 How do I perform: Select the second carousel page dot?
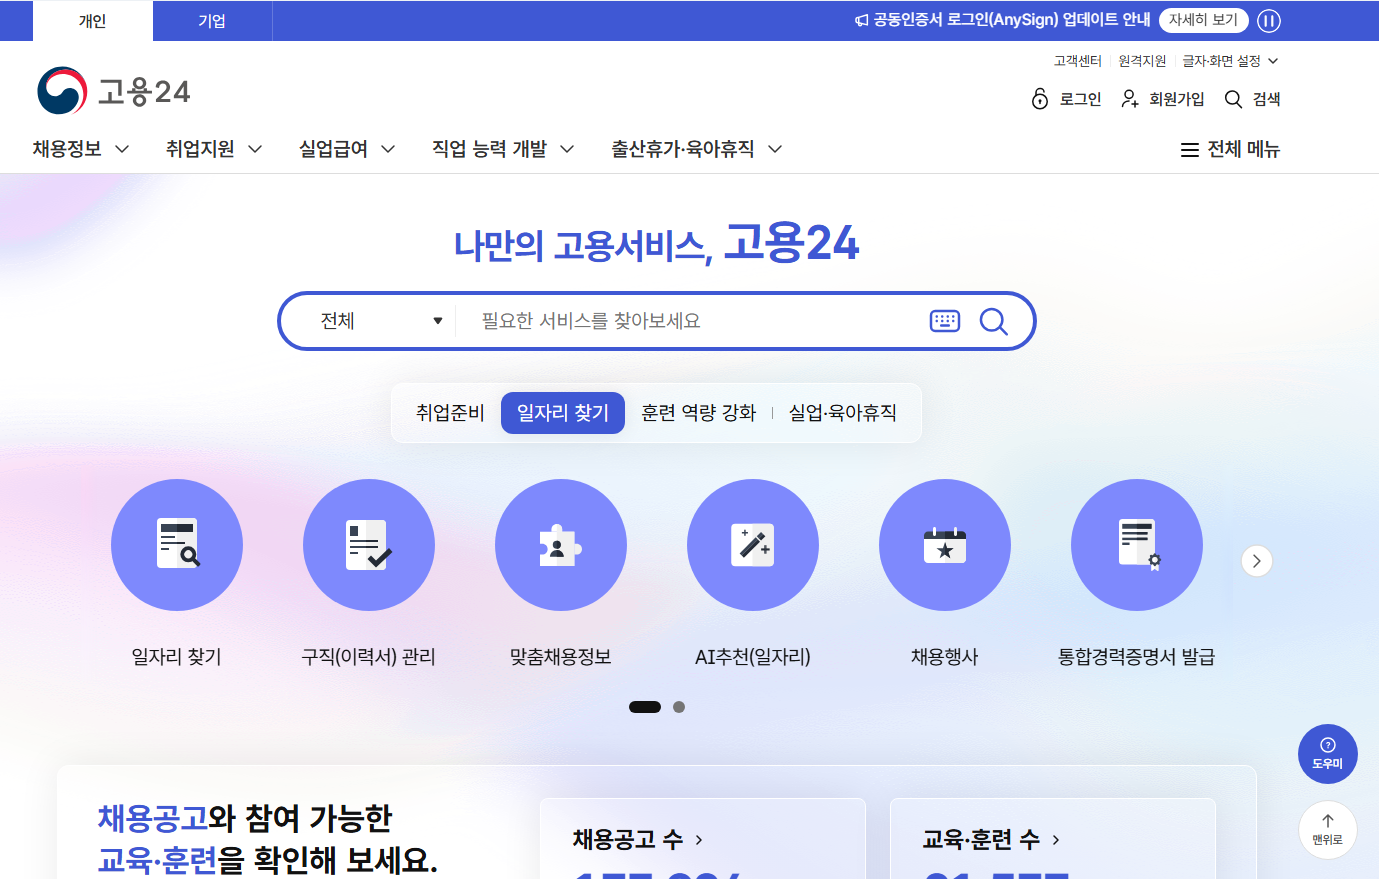tap(679, 707)
